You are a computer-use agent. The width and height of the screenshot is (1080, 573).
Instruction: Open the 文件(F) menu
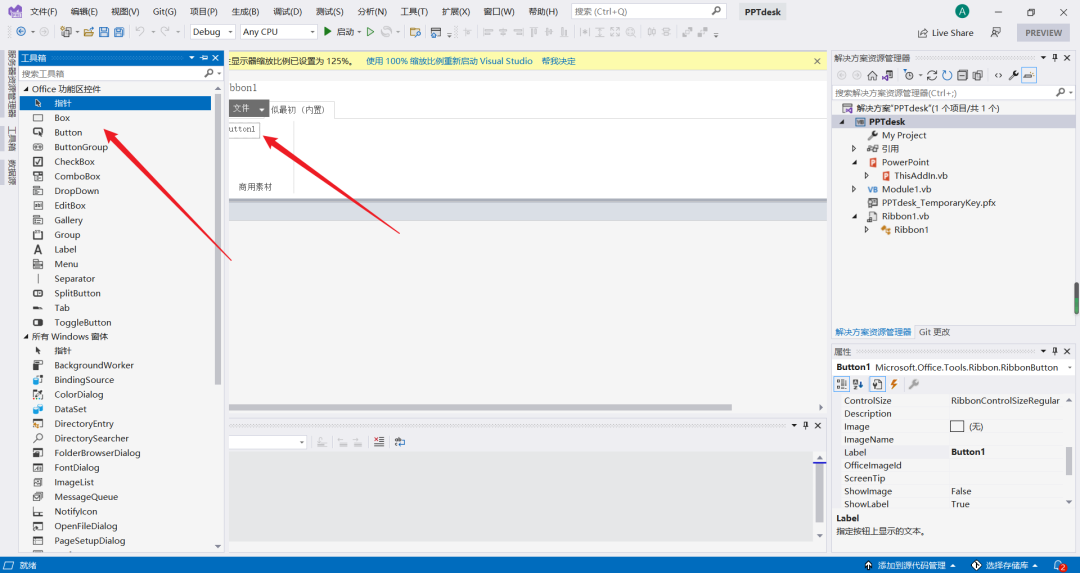[x=43, y=12]
